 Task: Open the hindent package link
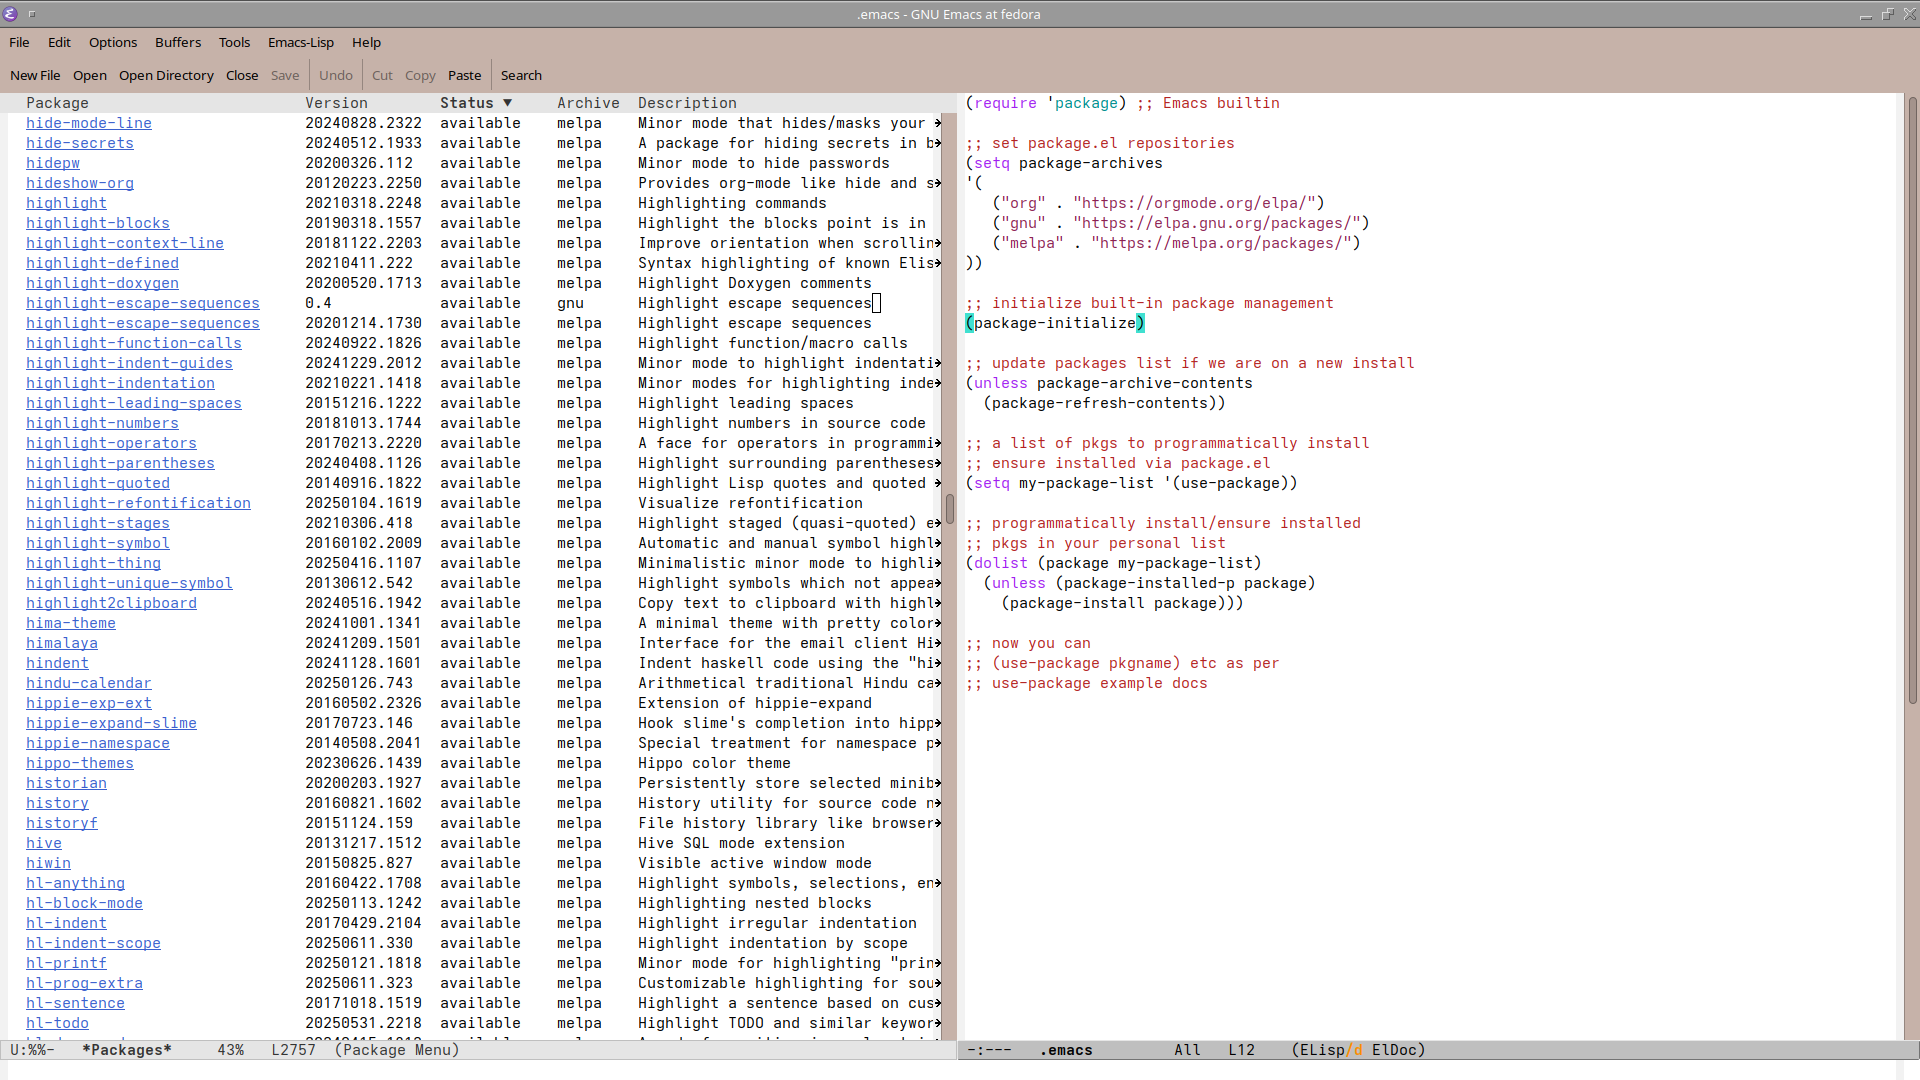pos(57,663)
